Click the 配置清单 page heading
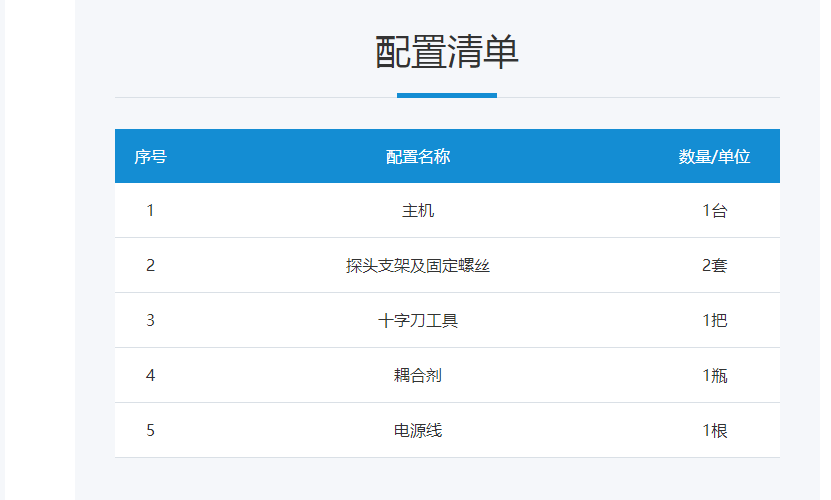 coord(446,52)
